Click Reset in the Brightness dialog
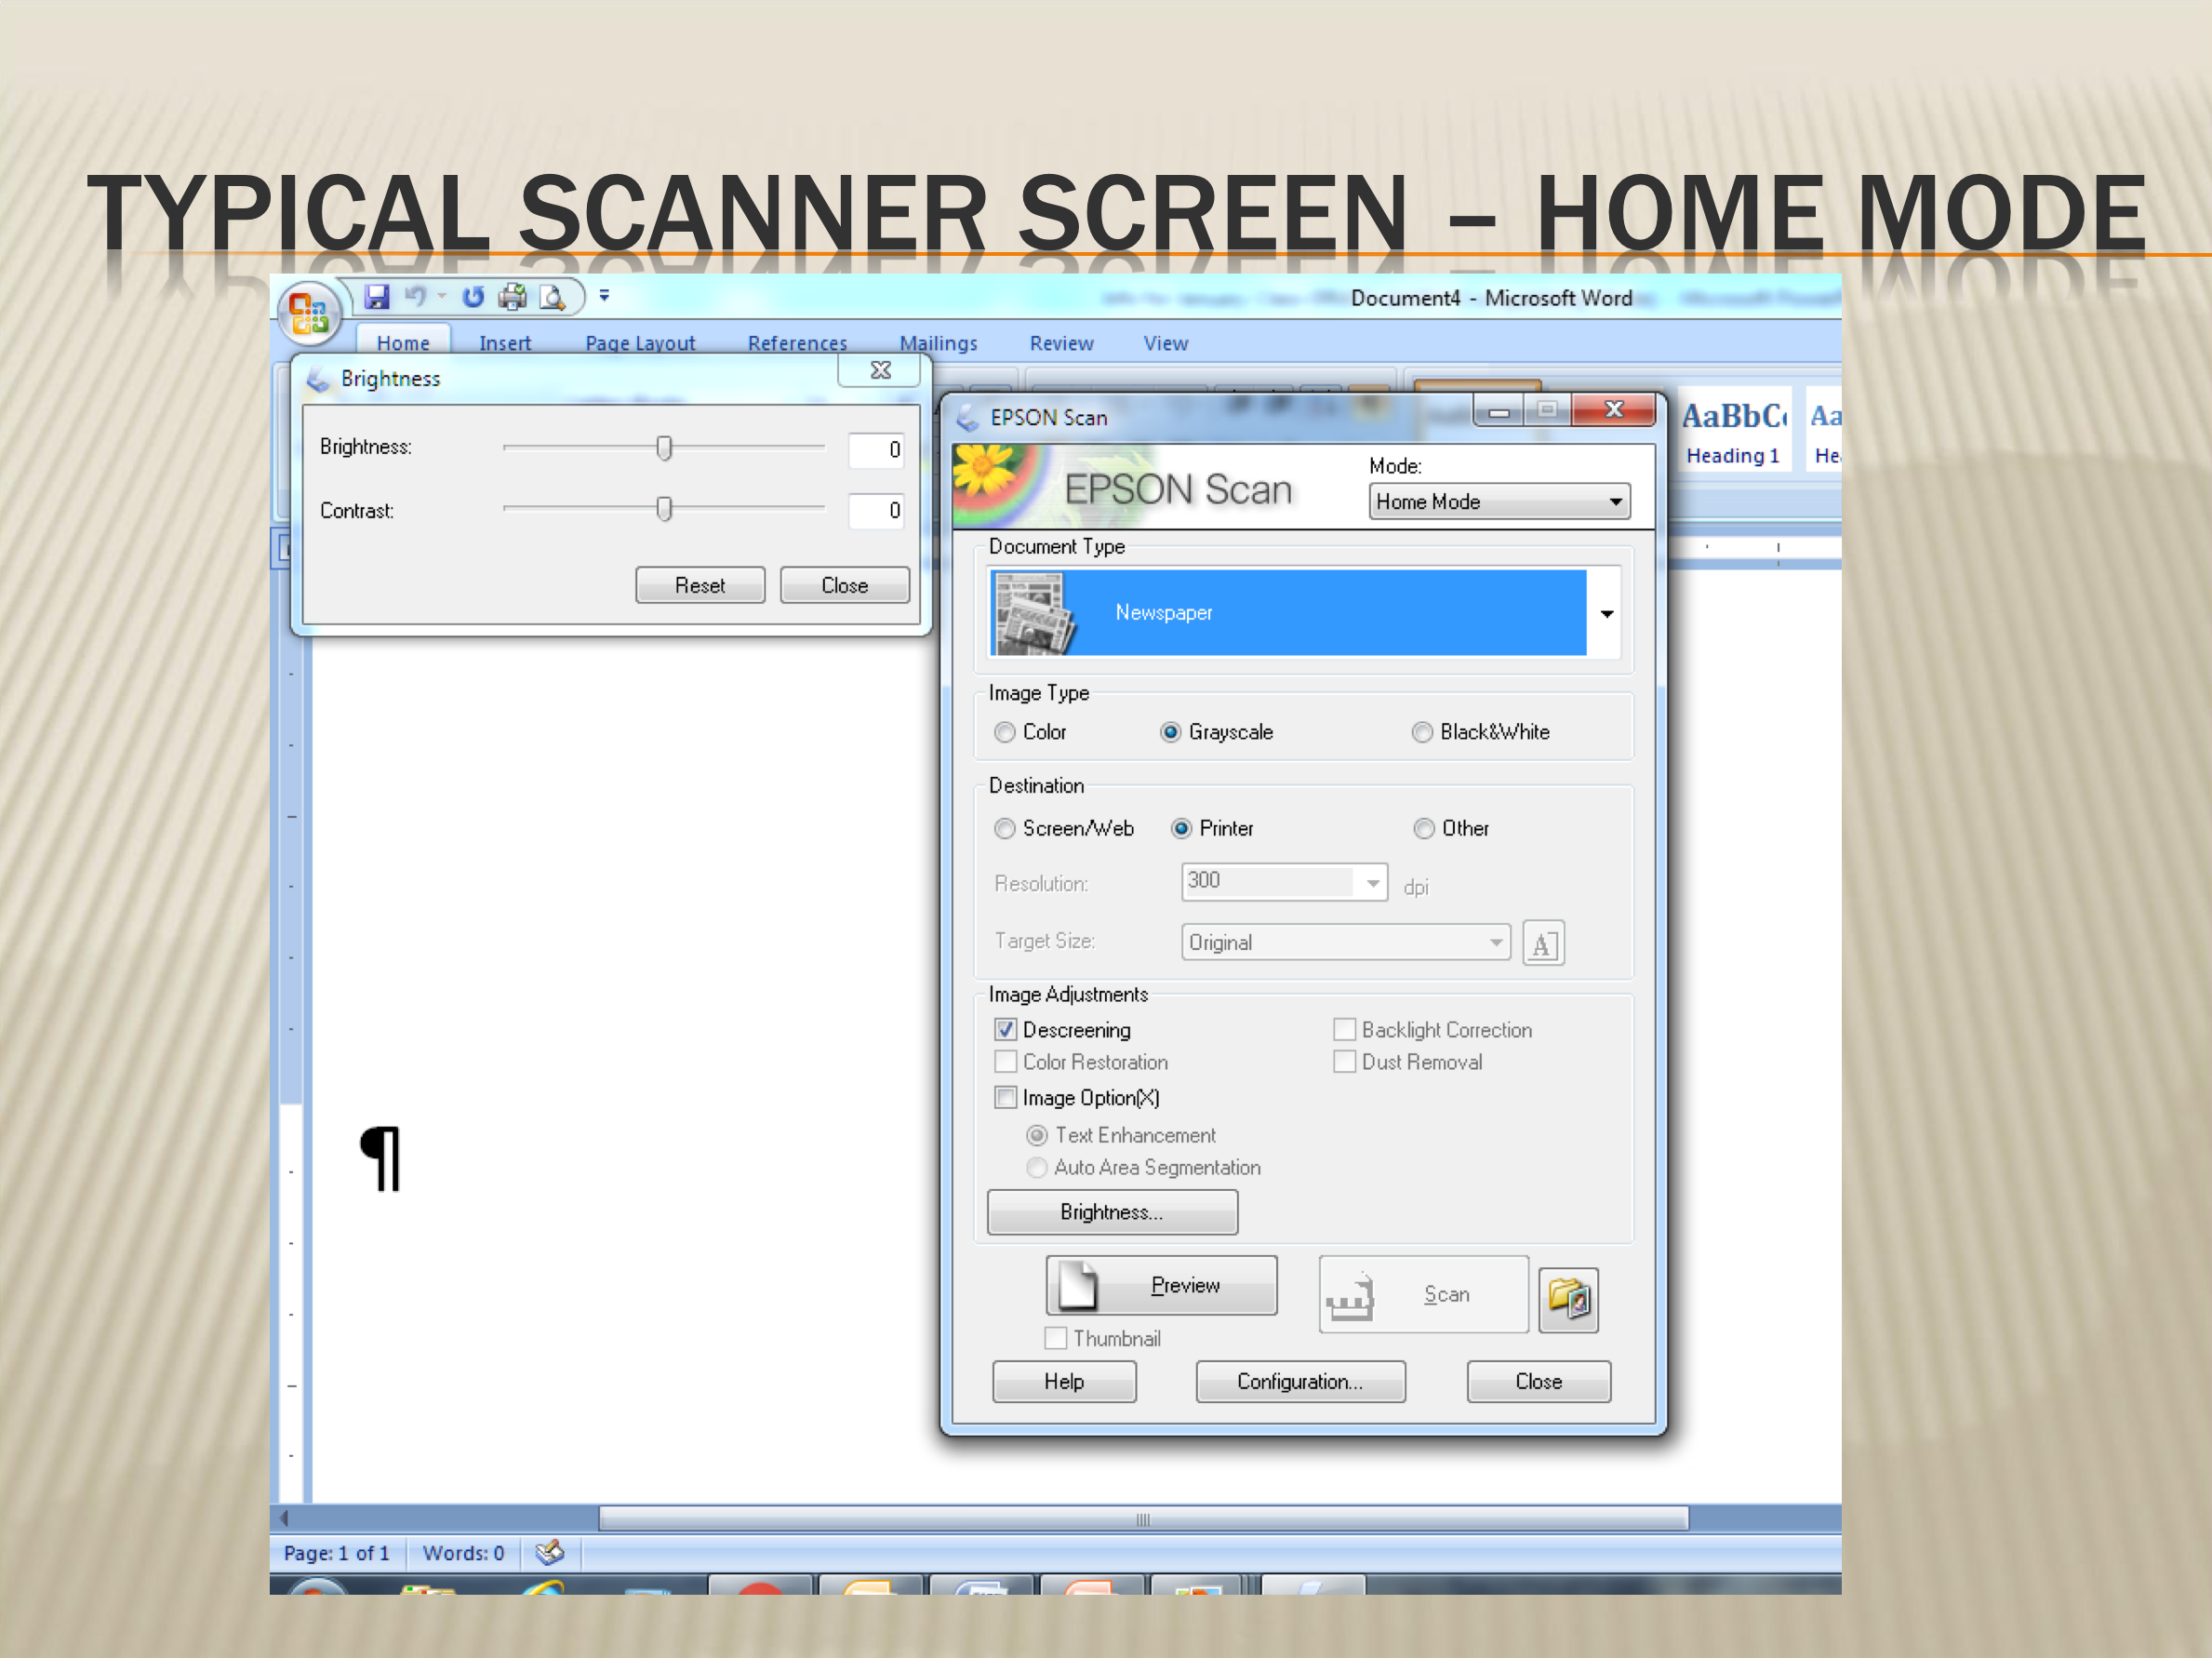This screenshot has width=2212, height=1658. click(700, 585)
